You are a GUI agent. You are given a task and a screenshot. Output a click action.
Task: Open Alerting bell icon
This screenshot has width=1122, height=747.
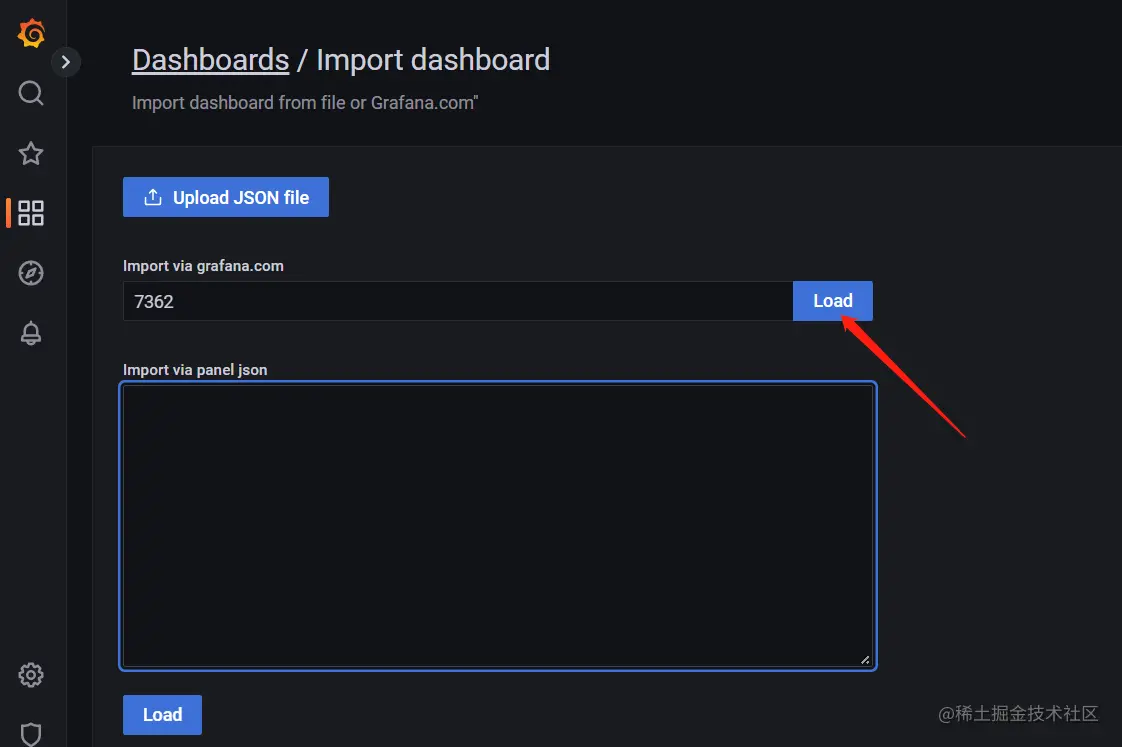31,333
